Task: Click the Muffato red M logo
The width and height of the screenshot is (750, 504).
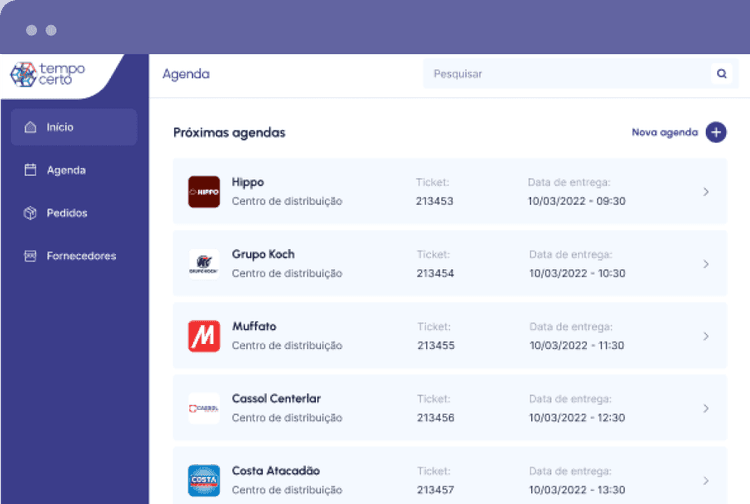Action: 204,336
